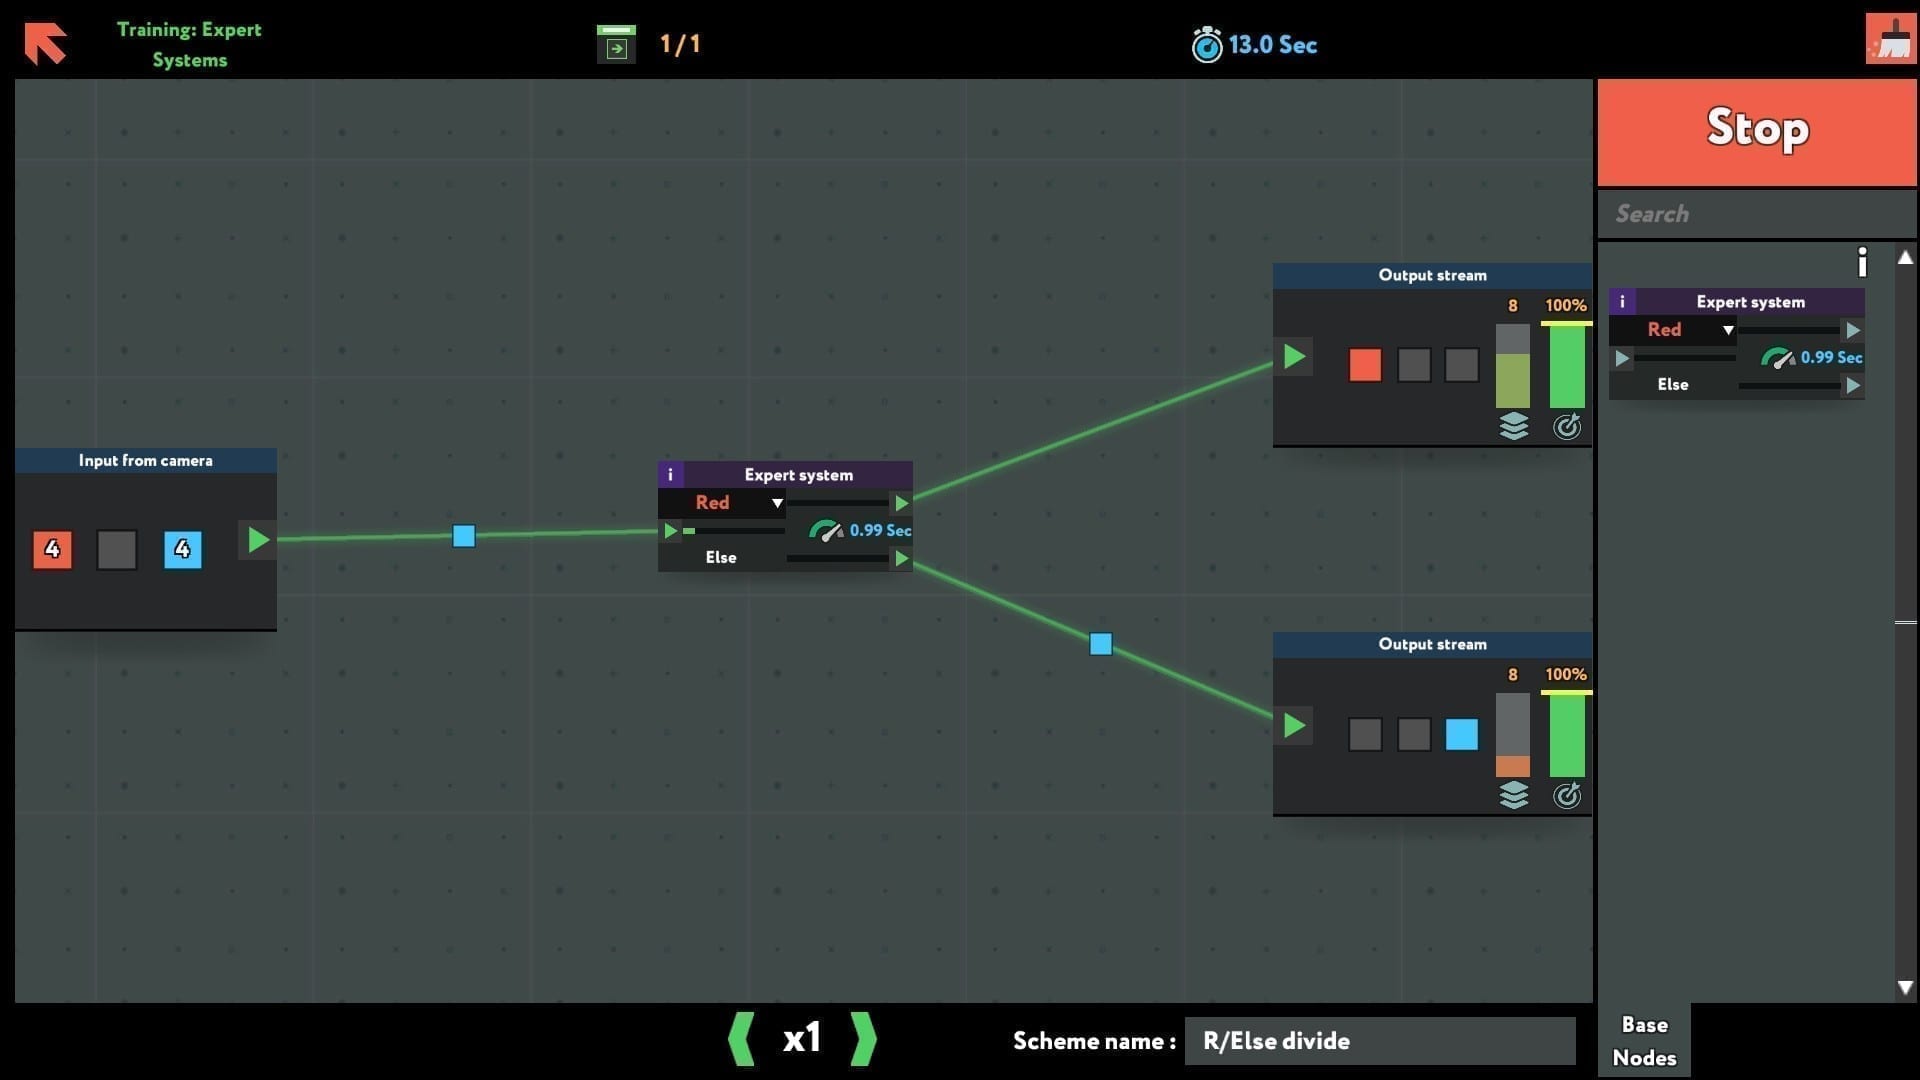Click the broom clear-scheme icon

(x=1889, y=39)
